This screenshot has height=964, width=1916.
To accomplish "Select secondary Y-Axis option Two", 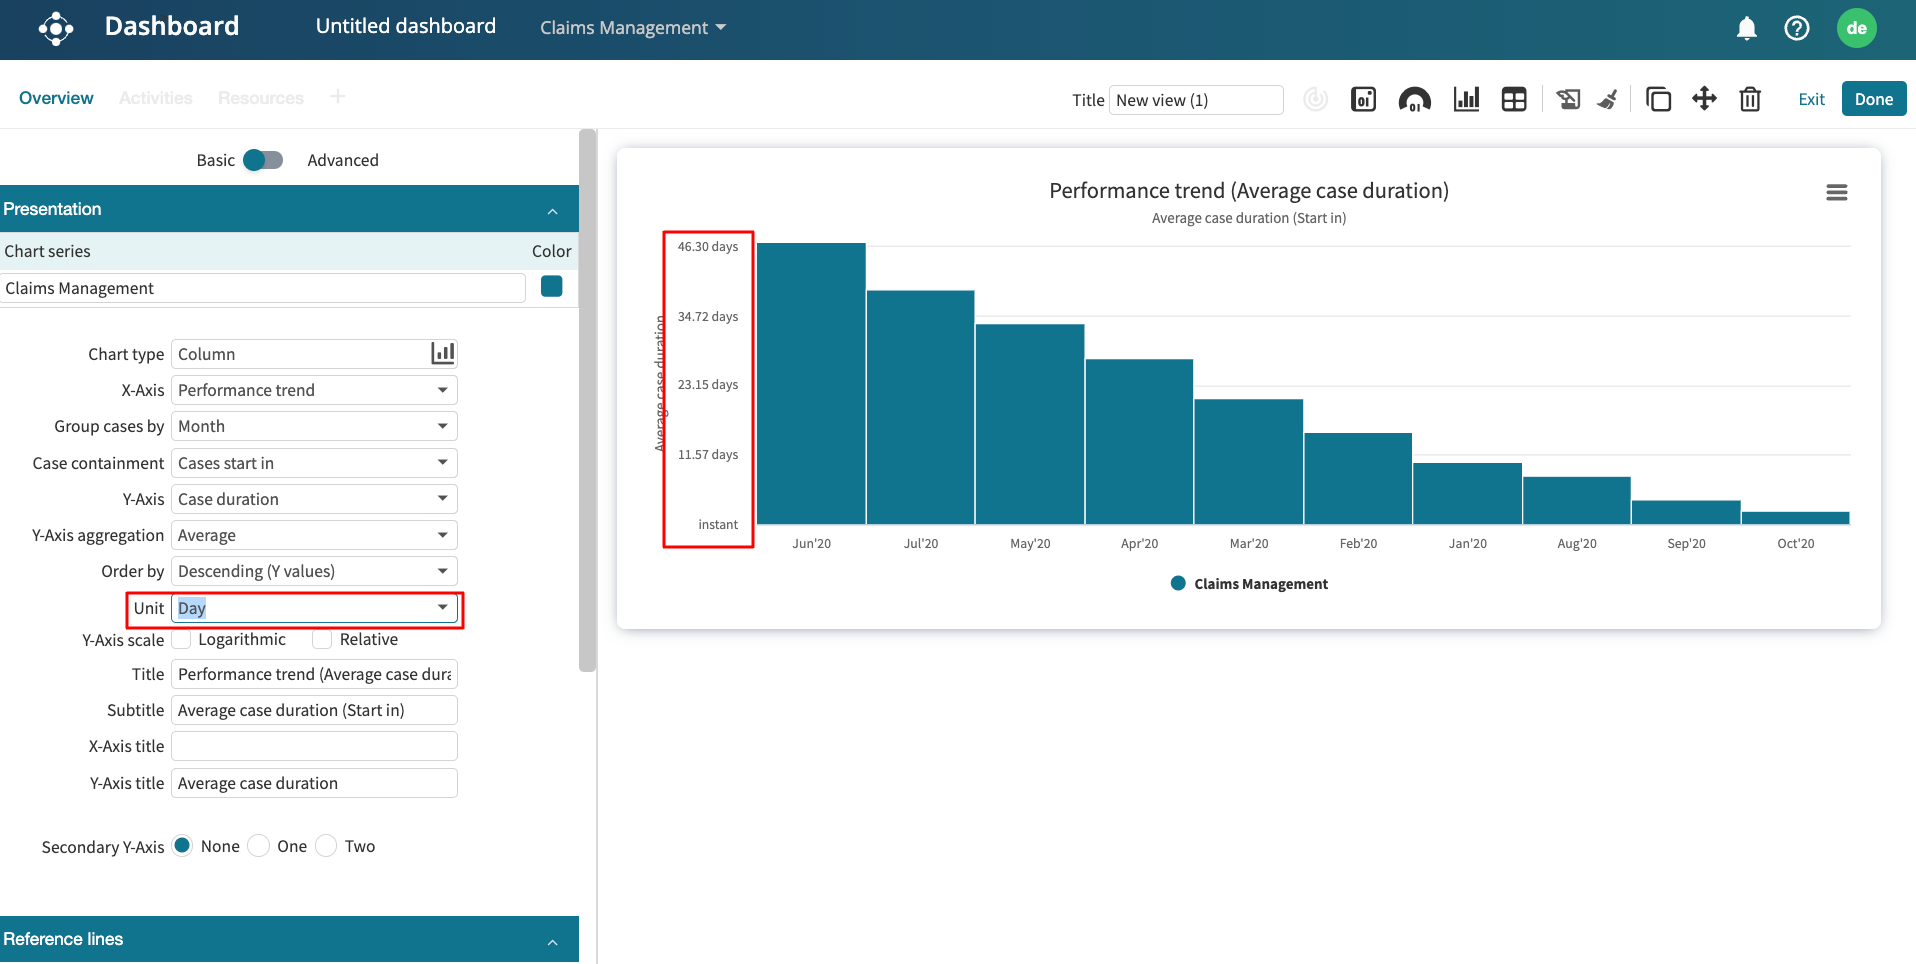I will pyautogui.click(x=326, y=847).
